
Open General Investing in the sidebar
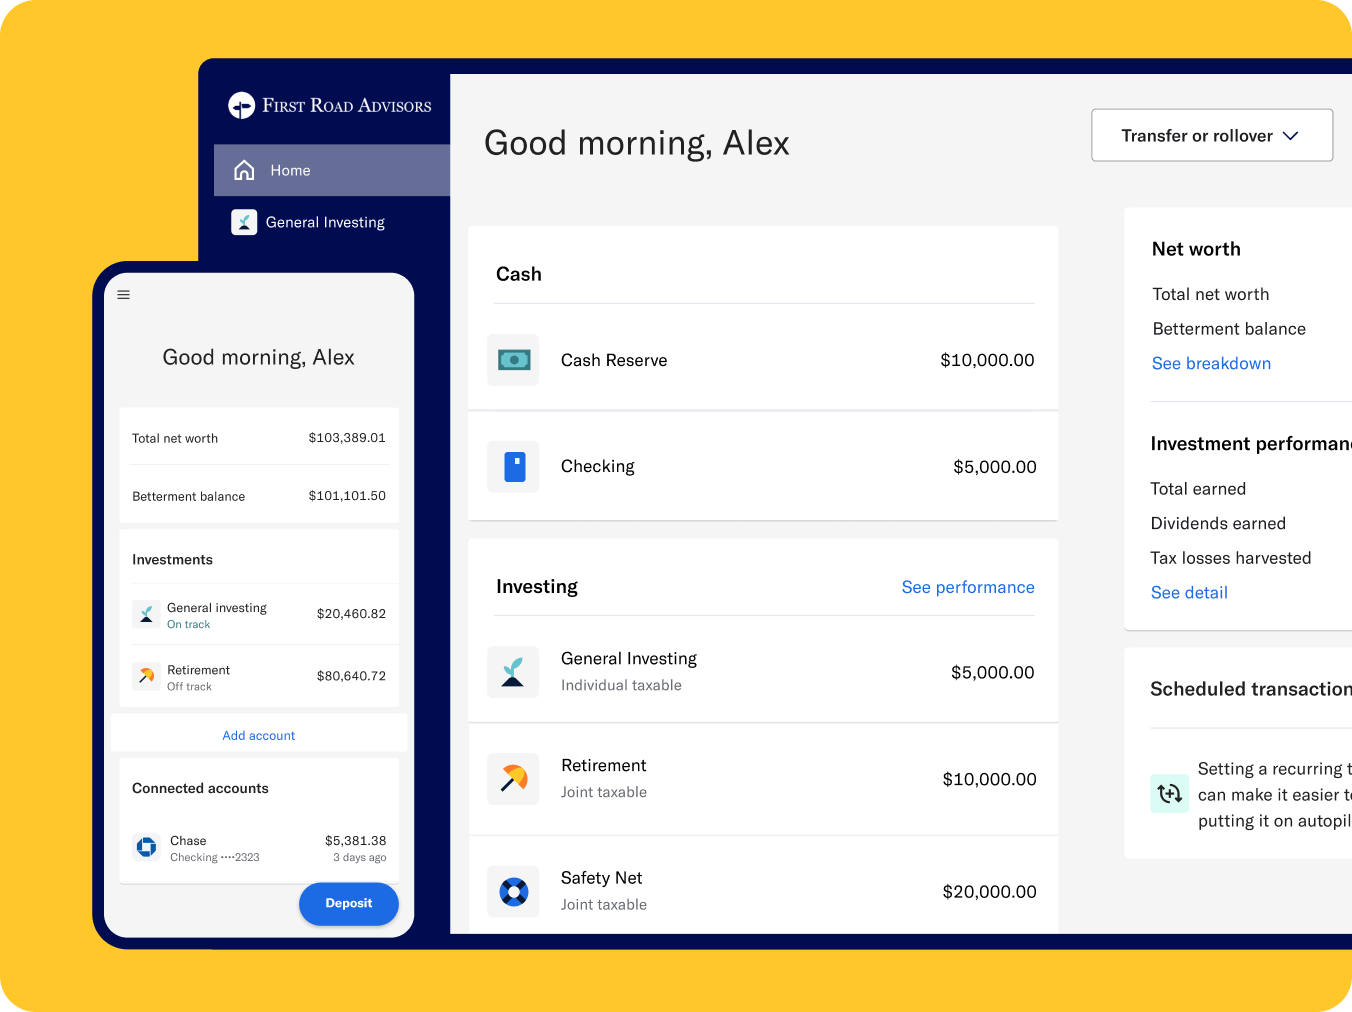point(324,222)
